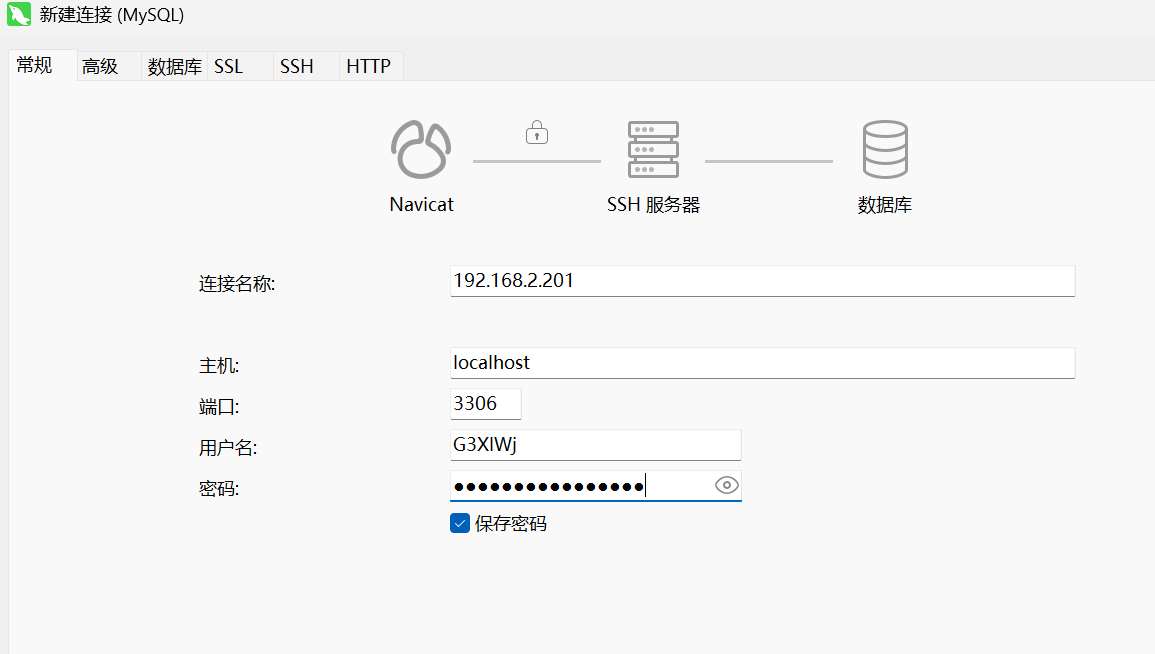Click the 连接名称 input field

click(x=762, y=281)
